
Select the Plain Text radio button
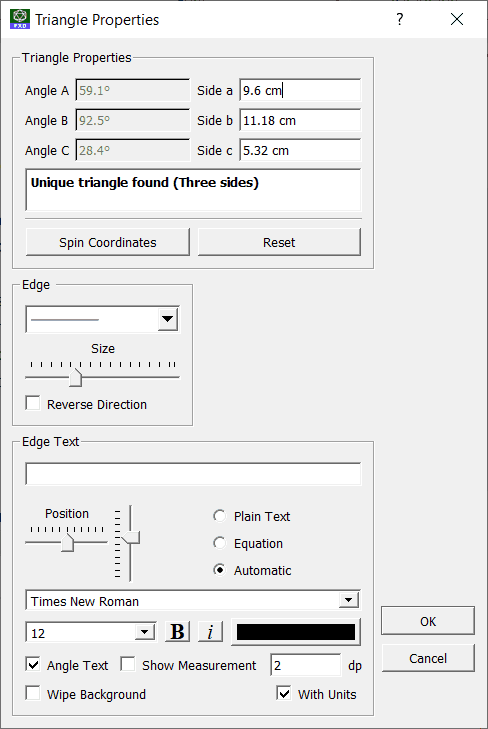click(219, 516)
